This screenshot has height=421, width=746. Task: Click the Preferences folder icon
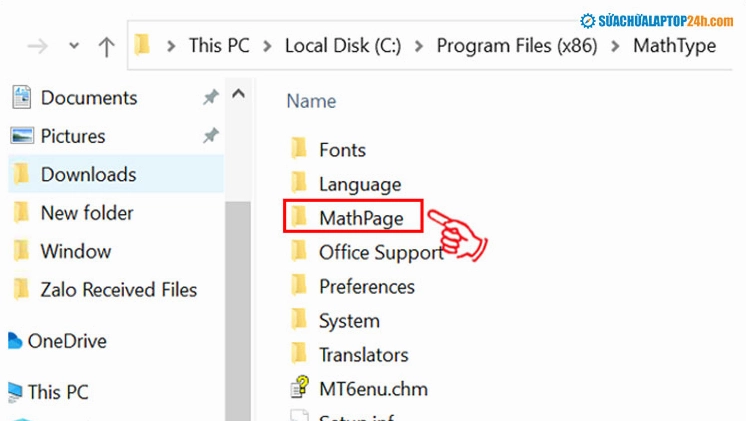[299, 284]
